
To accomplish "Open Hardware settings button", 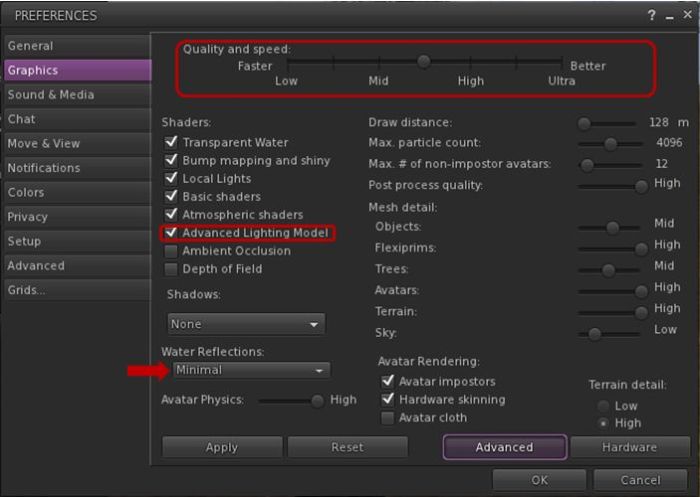I will 629,447.
